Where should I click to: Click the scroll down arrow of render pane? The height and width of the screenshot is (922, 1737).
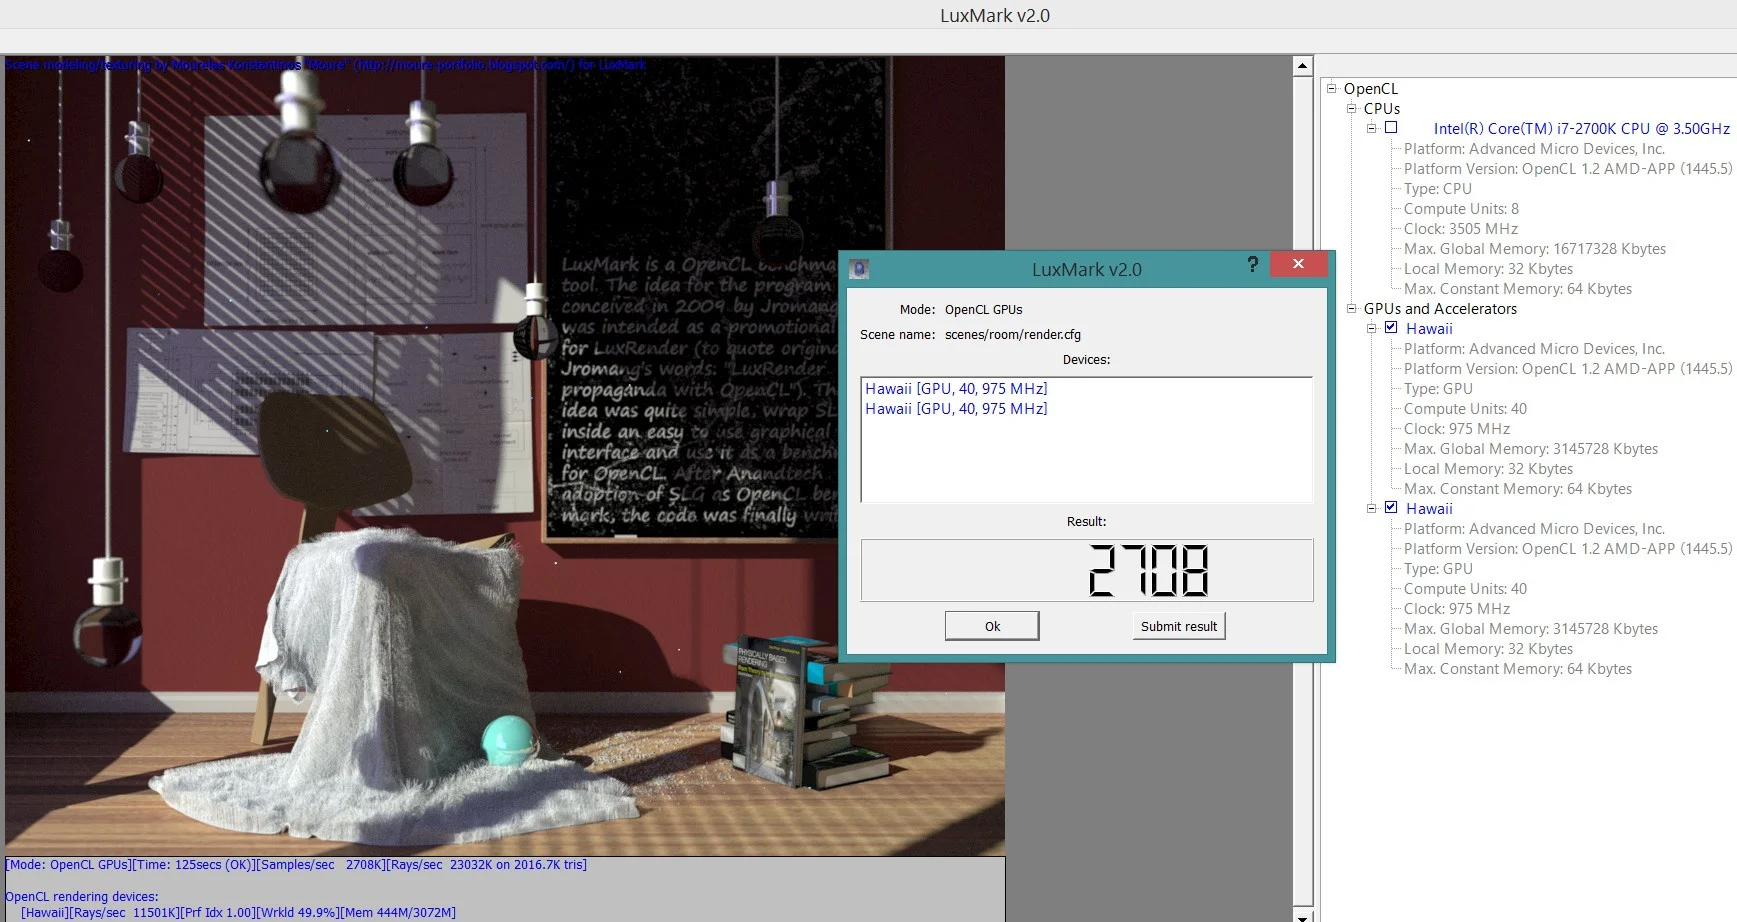tap(1302, 914)
